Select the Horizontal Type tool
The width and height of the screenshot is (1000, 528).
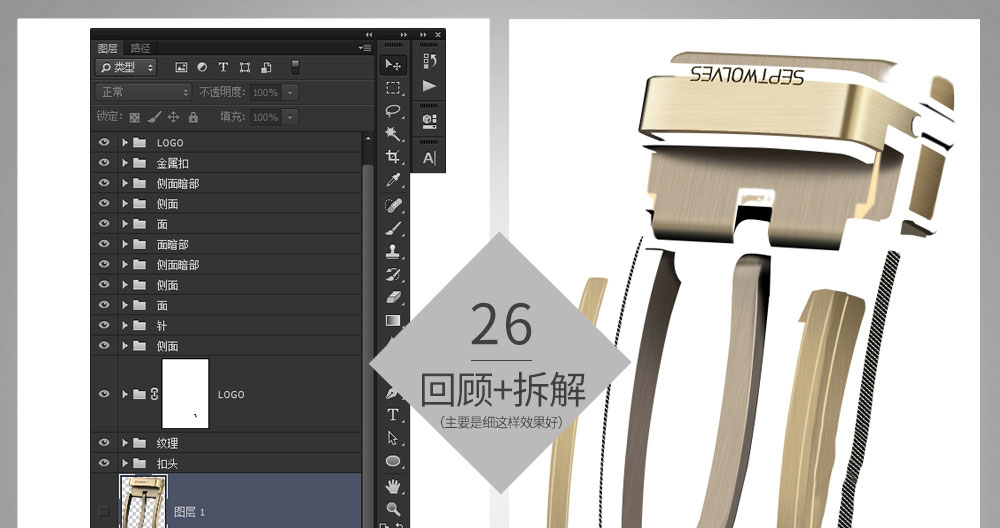pyautogui.click(x=393, y=414)
